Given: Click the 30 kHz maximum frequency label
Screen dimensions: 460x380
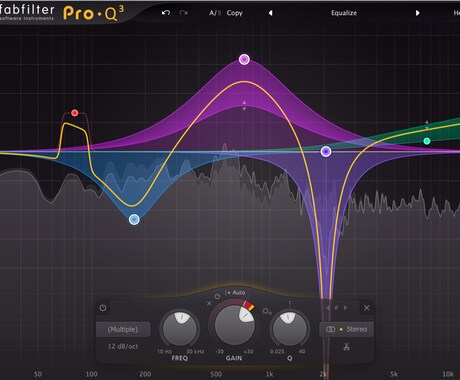Looking at the screenshot, I should (195, 351).
